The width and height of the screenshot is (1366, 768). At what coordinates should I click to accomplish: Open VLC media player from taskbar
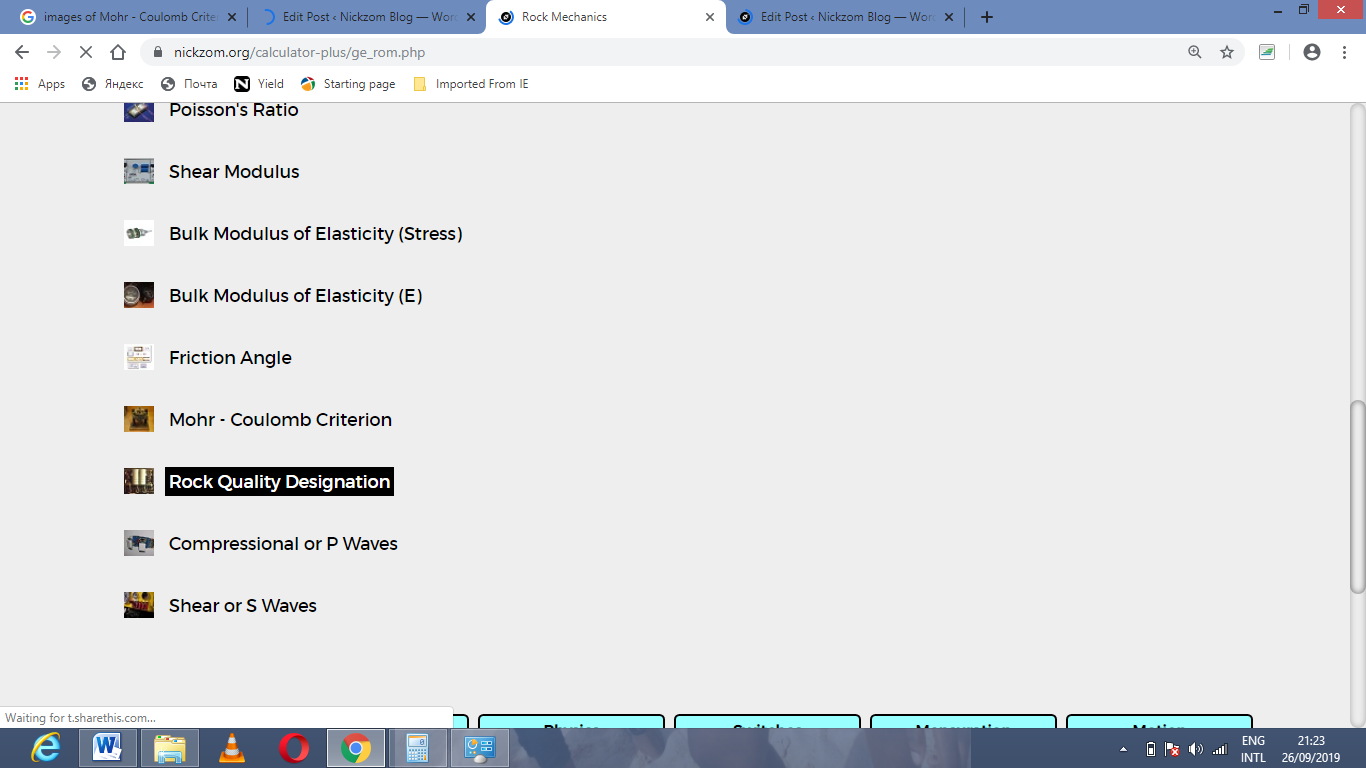(232, 748)
